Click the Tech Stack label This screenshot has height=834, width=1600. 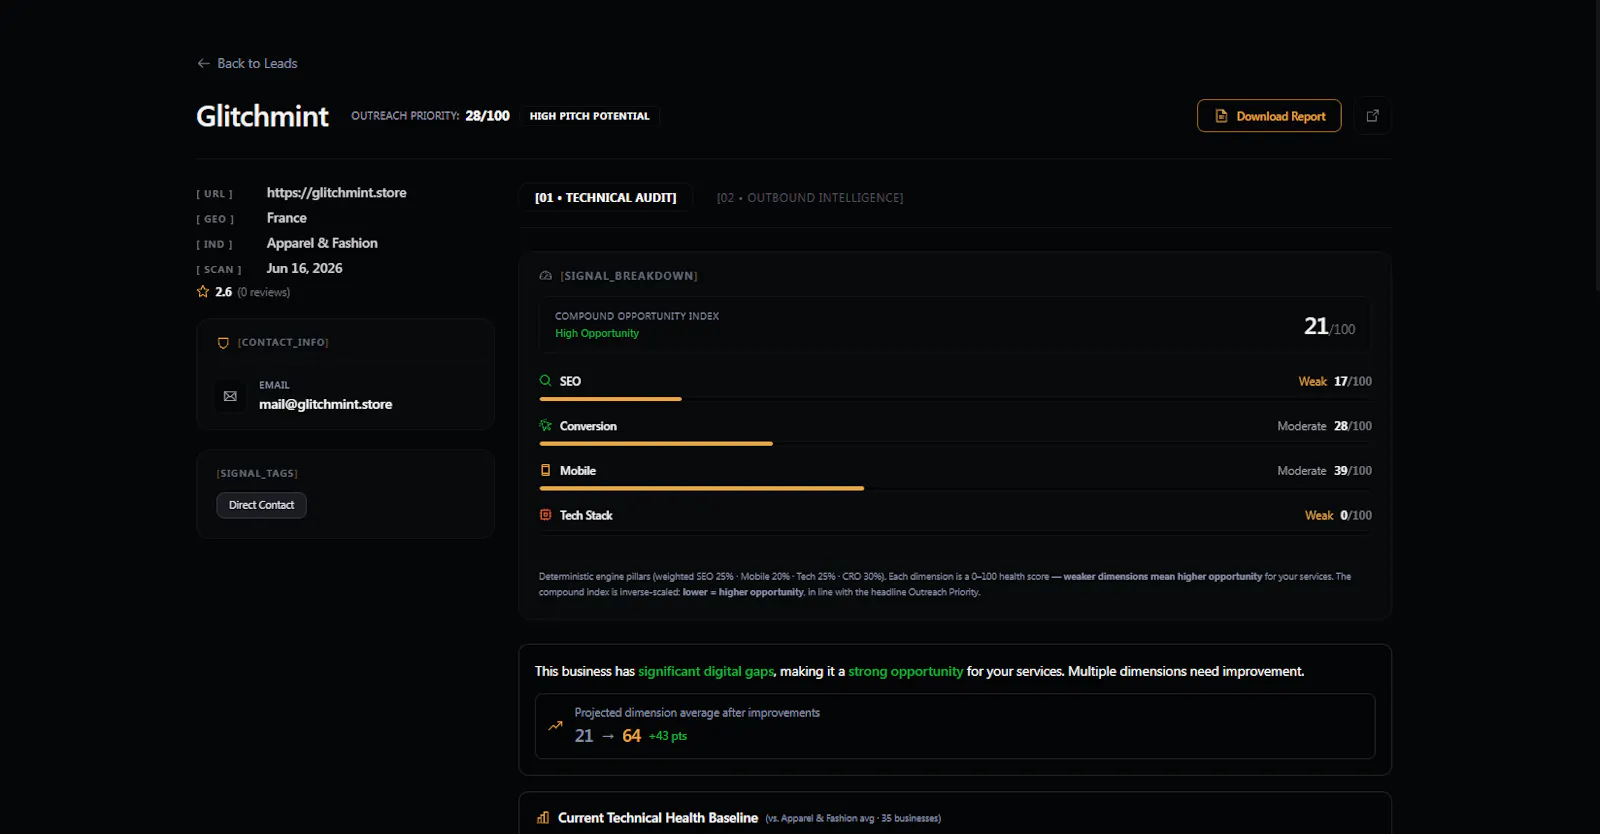(x=586, y=515)
